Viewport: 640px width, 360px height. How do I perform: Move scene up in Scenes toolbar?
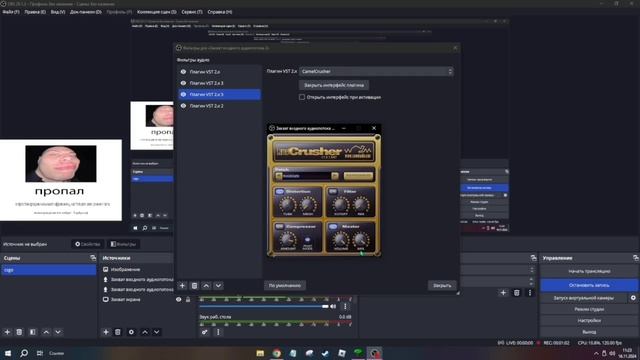[46, 332]
